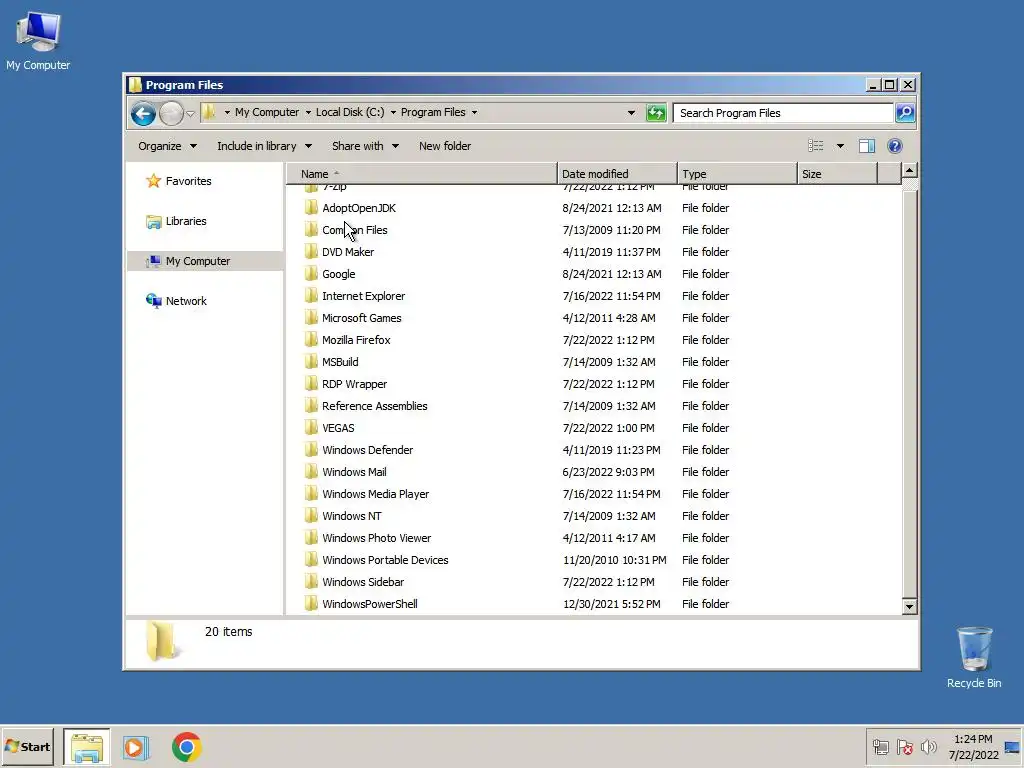
Task: Click the scrollbar up arrow
Action: point(909,171)
